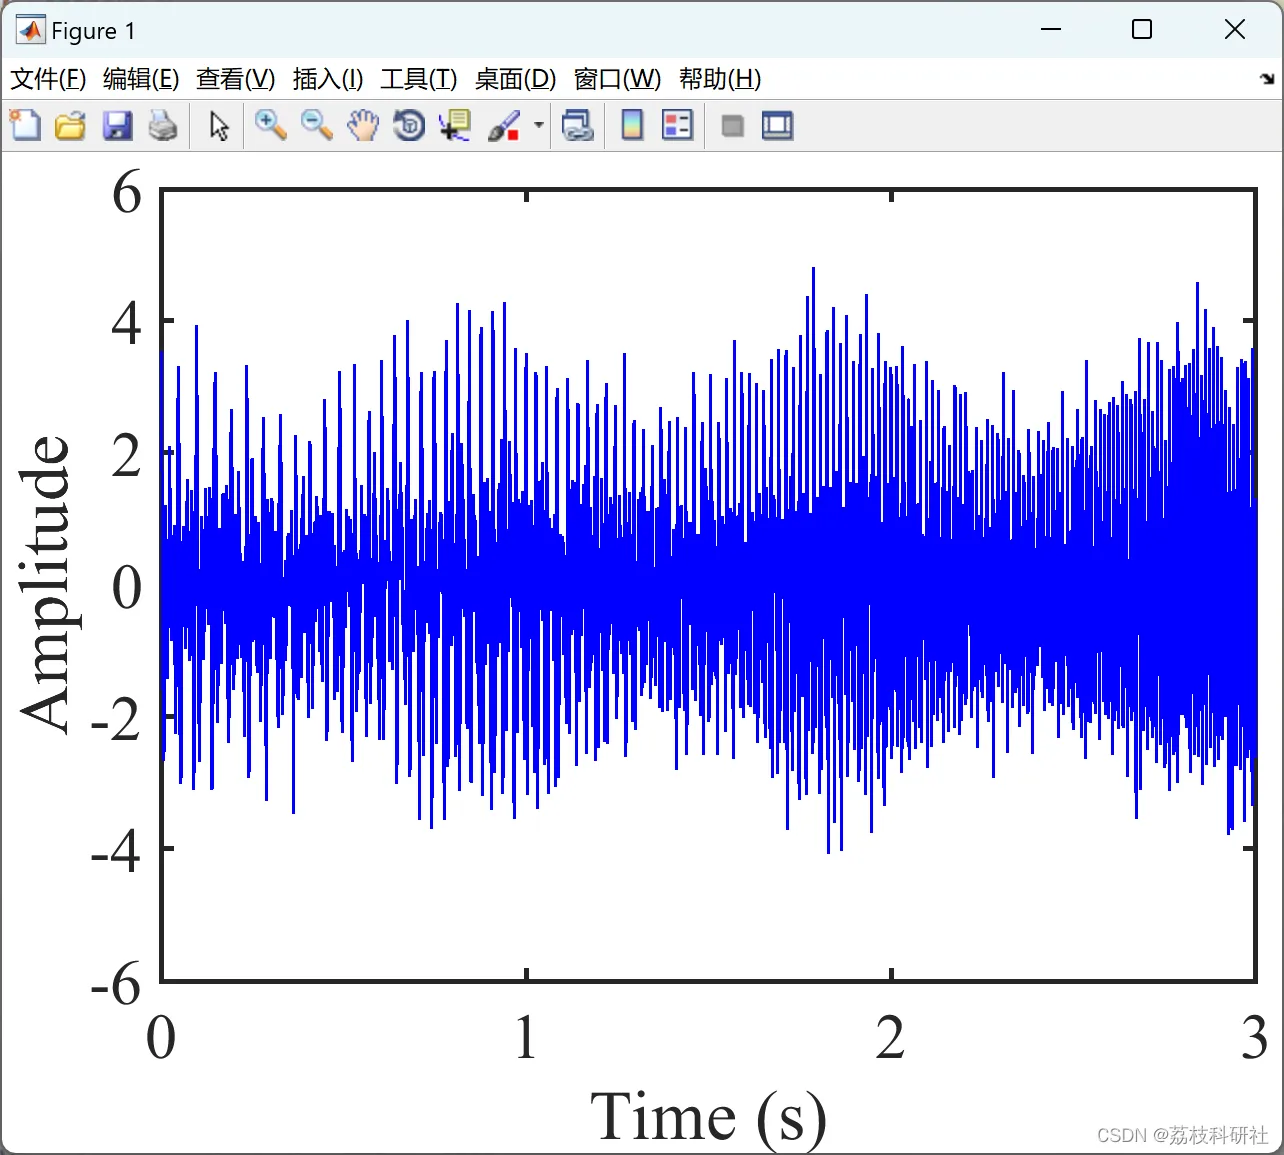Minimize the Figure 1 window
The width and height of the screenshot is (1284, 1155).
pyautogui.click(x=1050, y=30)
